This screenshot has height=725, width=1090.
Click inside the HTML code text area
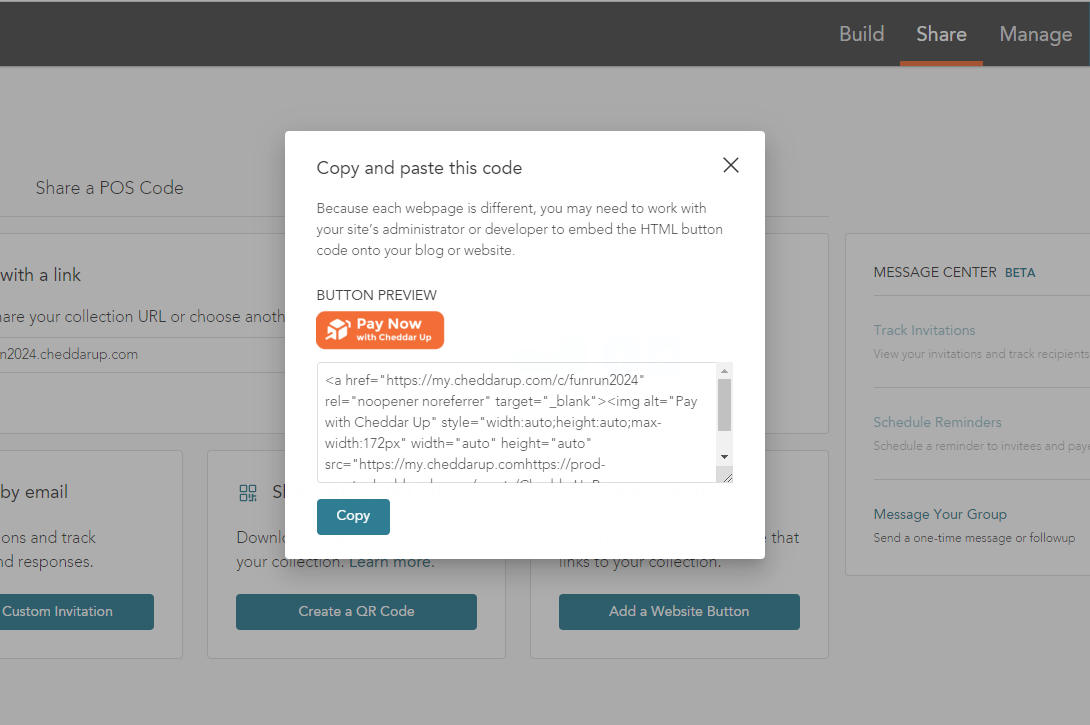[516, 422]
